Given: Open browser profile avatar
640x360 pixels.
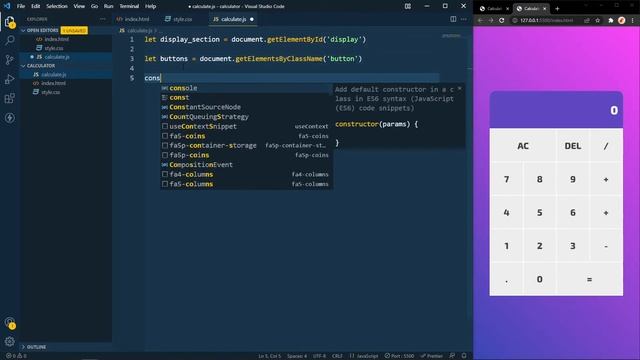Looking at the screenshot, I should coord(622,20).
